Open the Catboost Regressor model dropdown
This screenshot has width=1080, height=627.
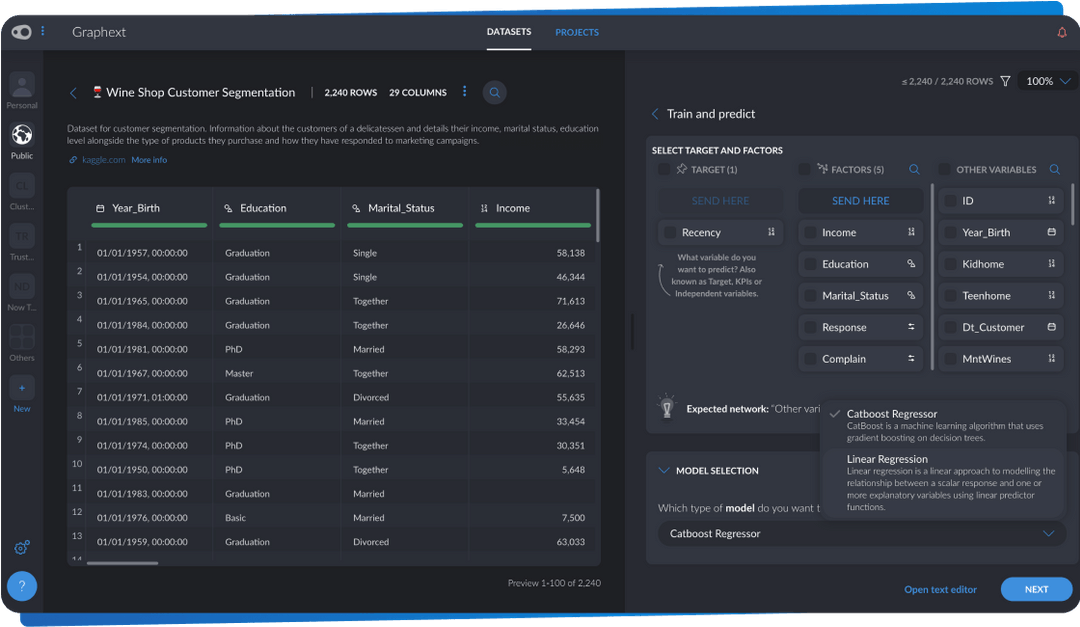click(x=860, y=533)
